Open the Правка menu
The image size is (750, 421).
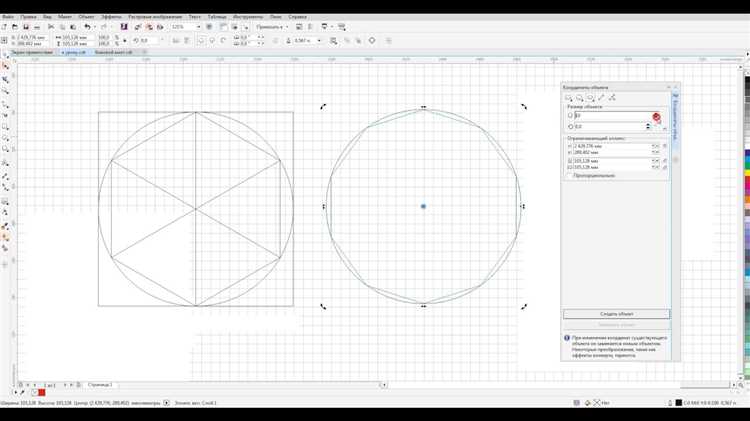click(x=28, y=17)
